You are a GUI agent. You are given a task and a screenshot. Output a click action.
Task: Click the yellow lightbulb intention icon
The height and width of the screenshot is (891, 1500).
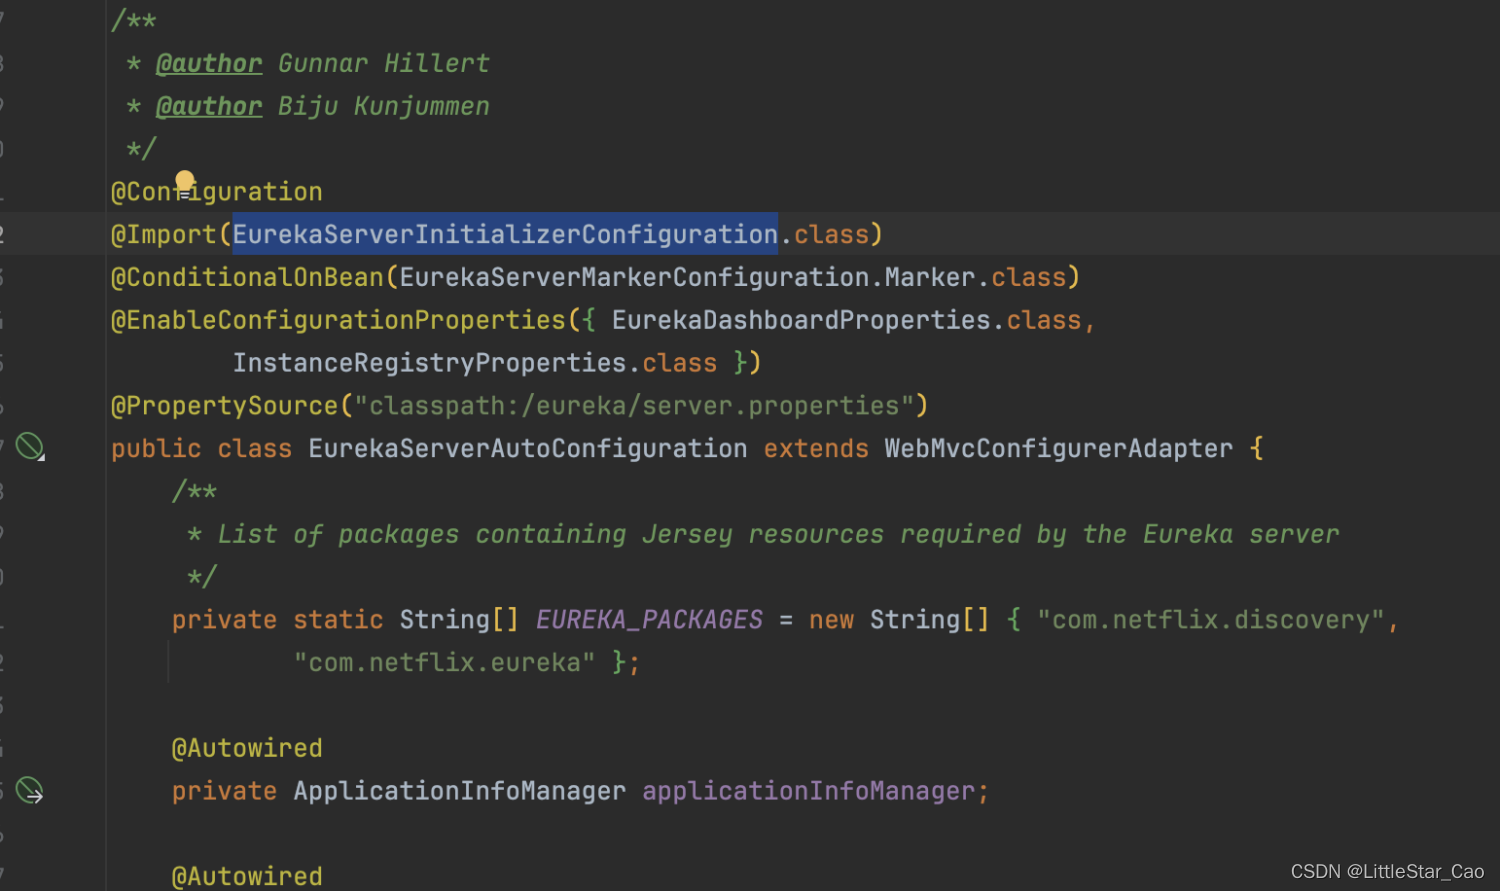pos(185,183)
